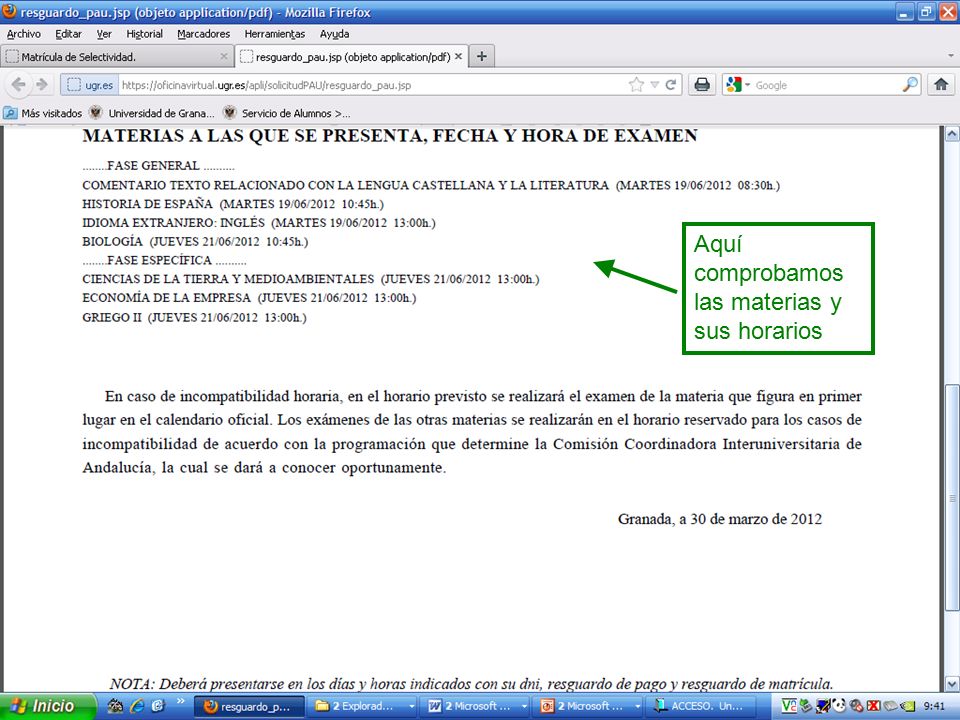Image resolution: width=960 pixels, height=720 pixels.
Task: Open the URL history dropdown arrow
Action: [654, 84]
